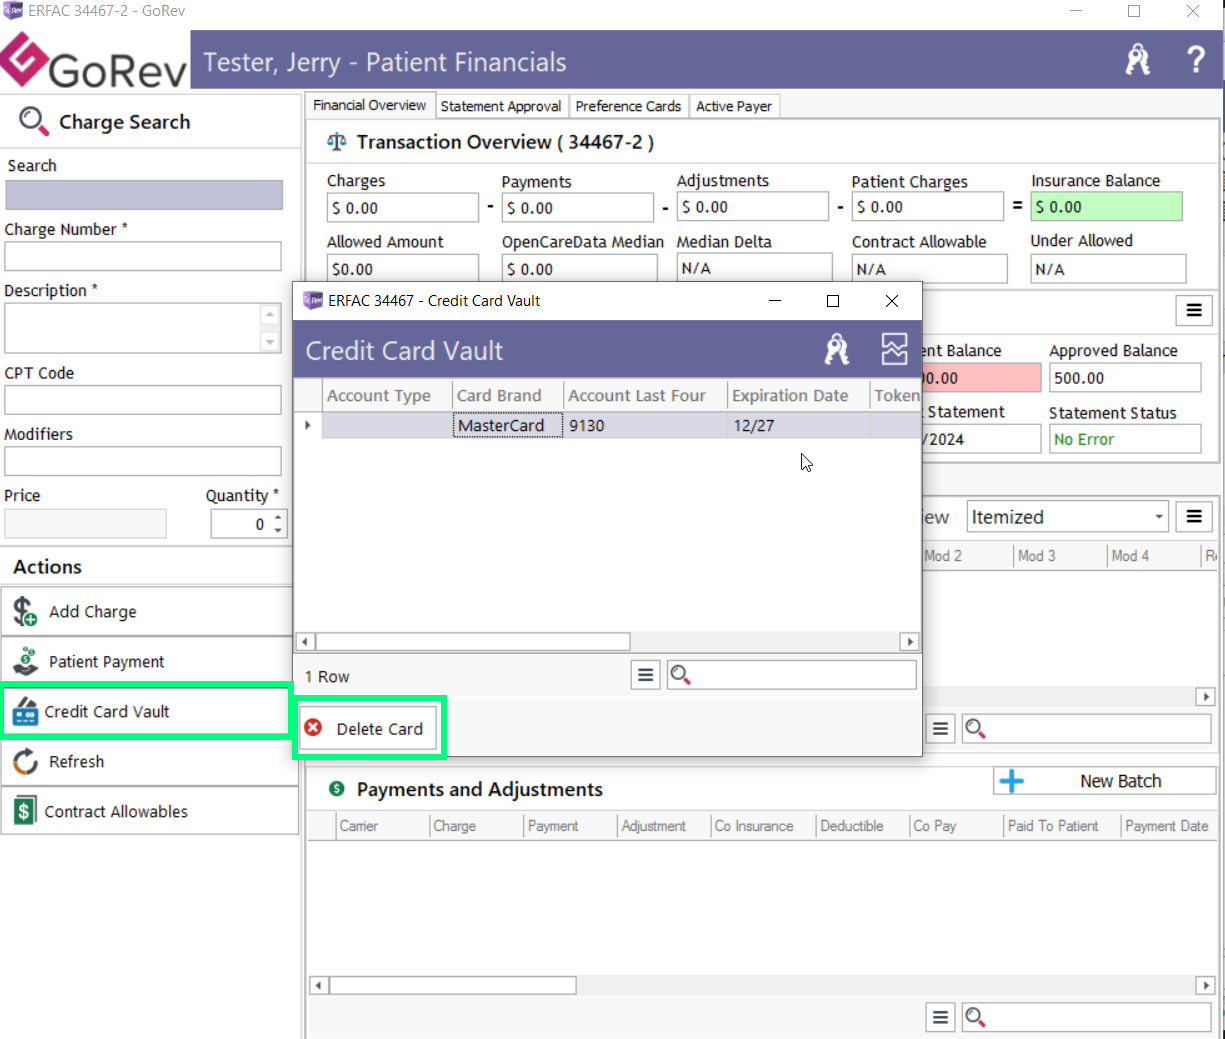Screen dimensions: 1225x1039
Task: Click the Delete Card button label
Action: click(x=380, y=728)
